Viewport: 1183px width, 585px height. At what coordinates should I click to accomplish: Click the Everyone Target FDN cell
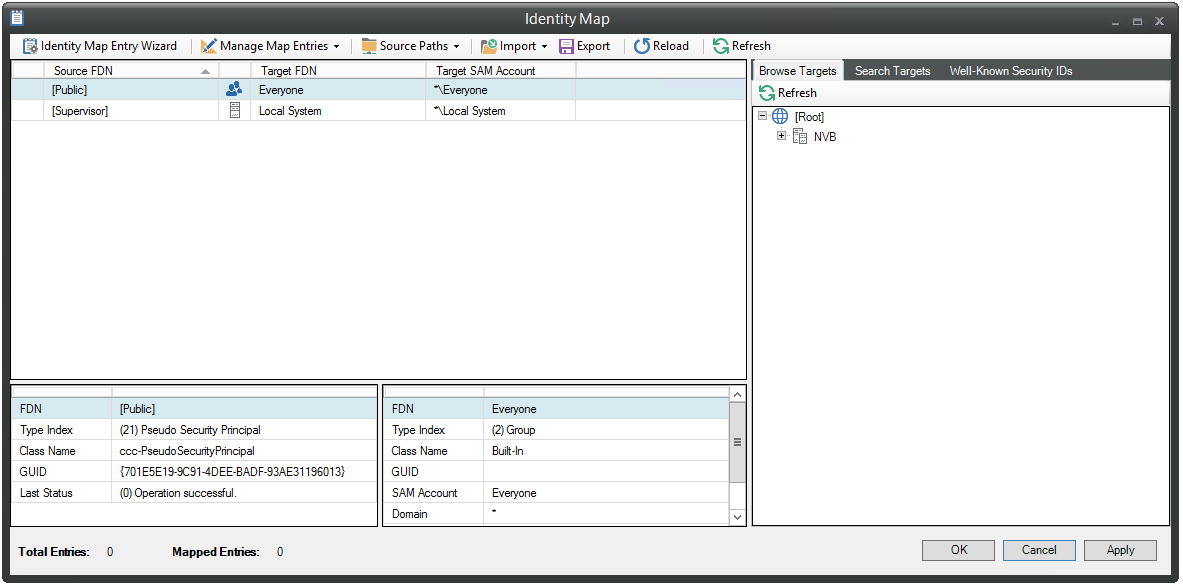[x=340, y=90]
